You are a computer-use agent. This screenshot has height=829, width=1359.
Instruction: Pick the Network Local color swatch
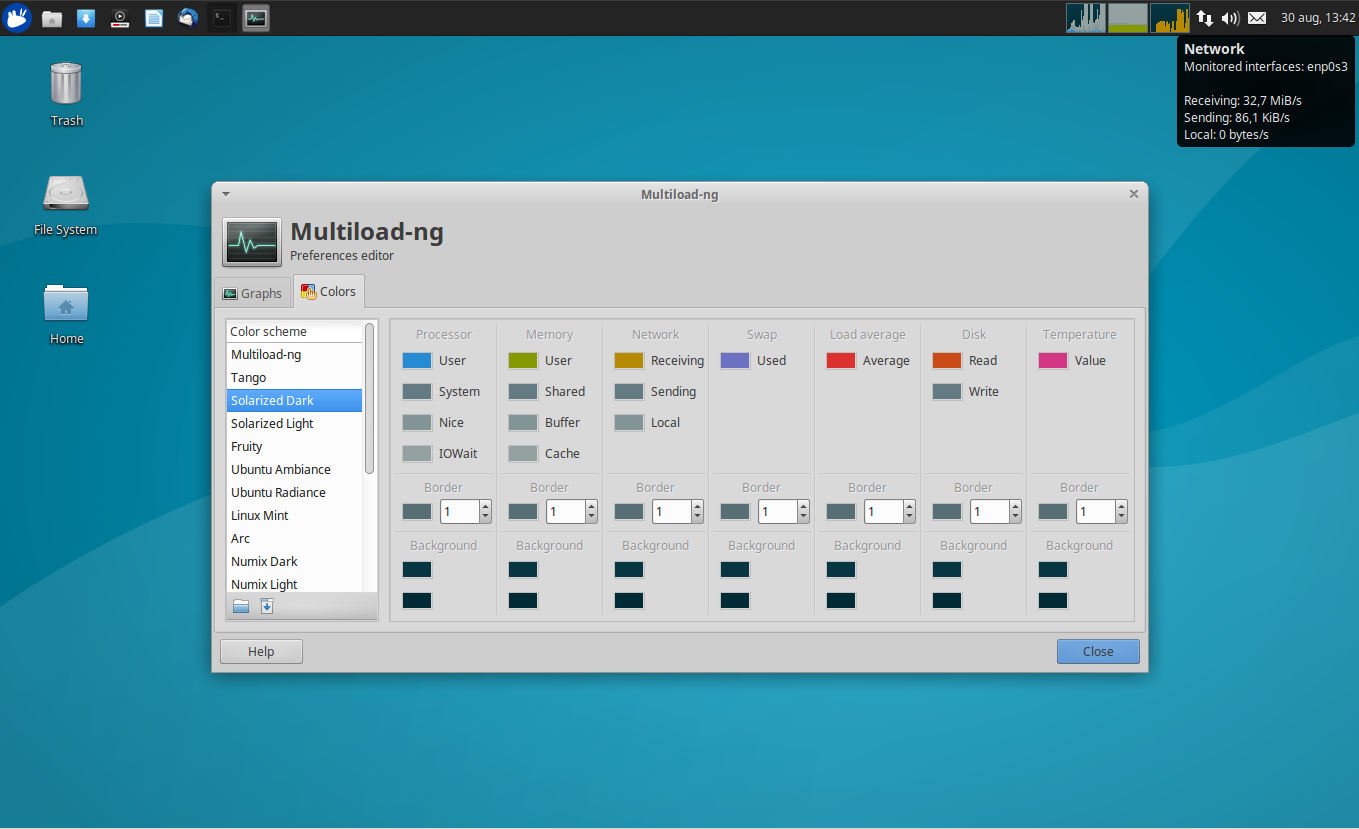(629, 422)
